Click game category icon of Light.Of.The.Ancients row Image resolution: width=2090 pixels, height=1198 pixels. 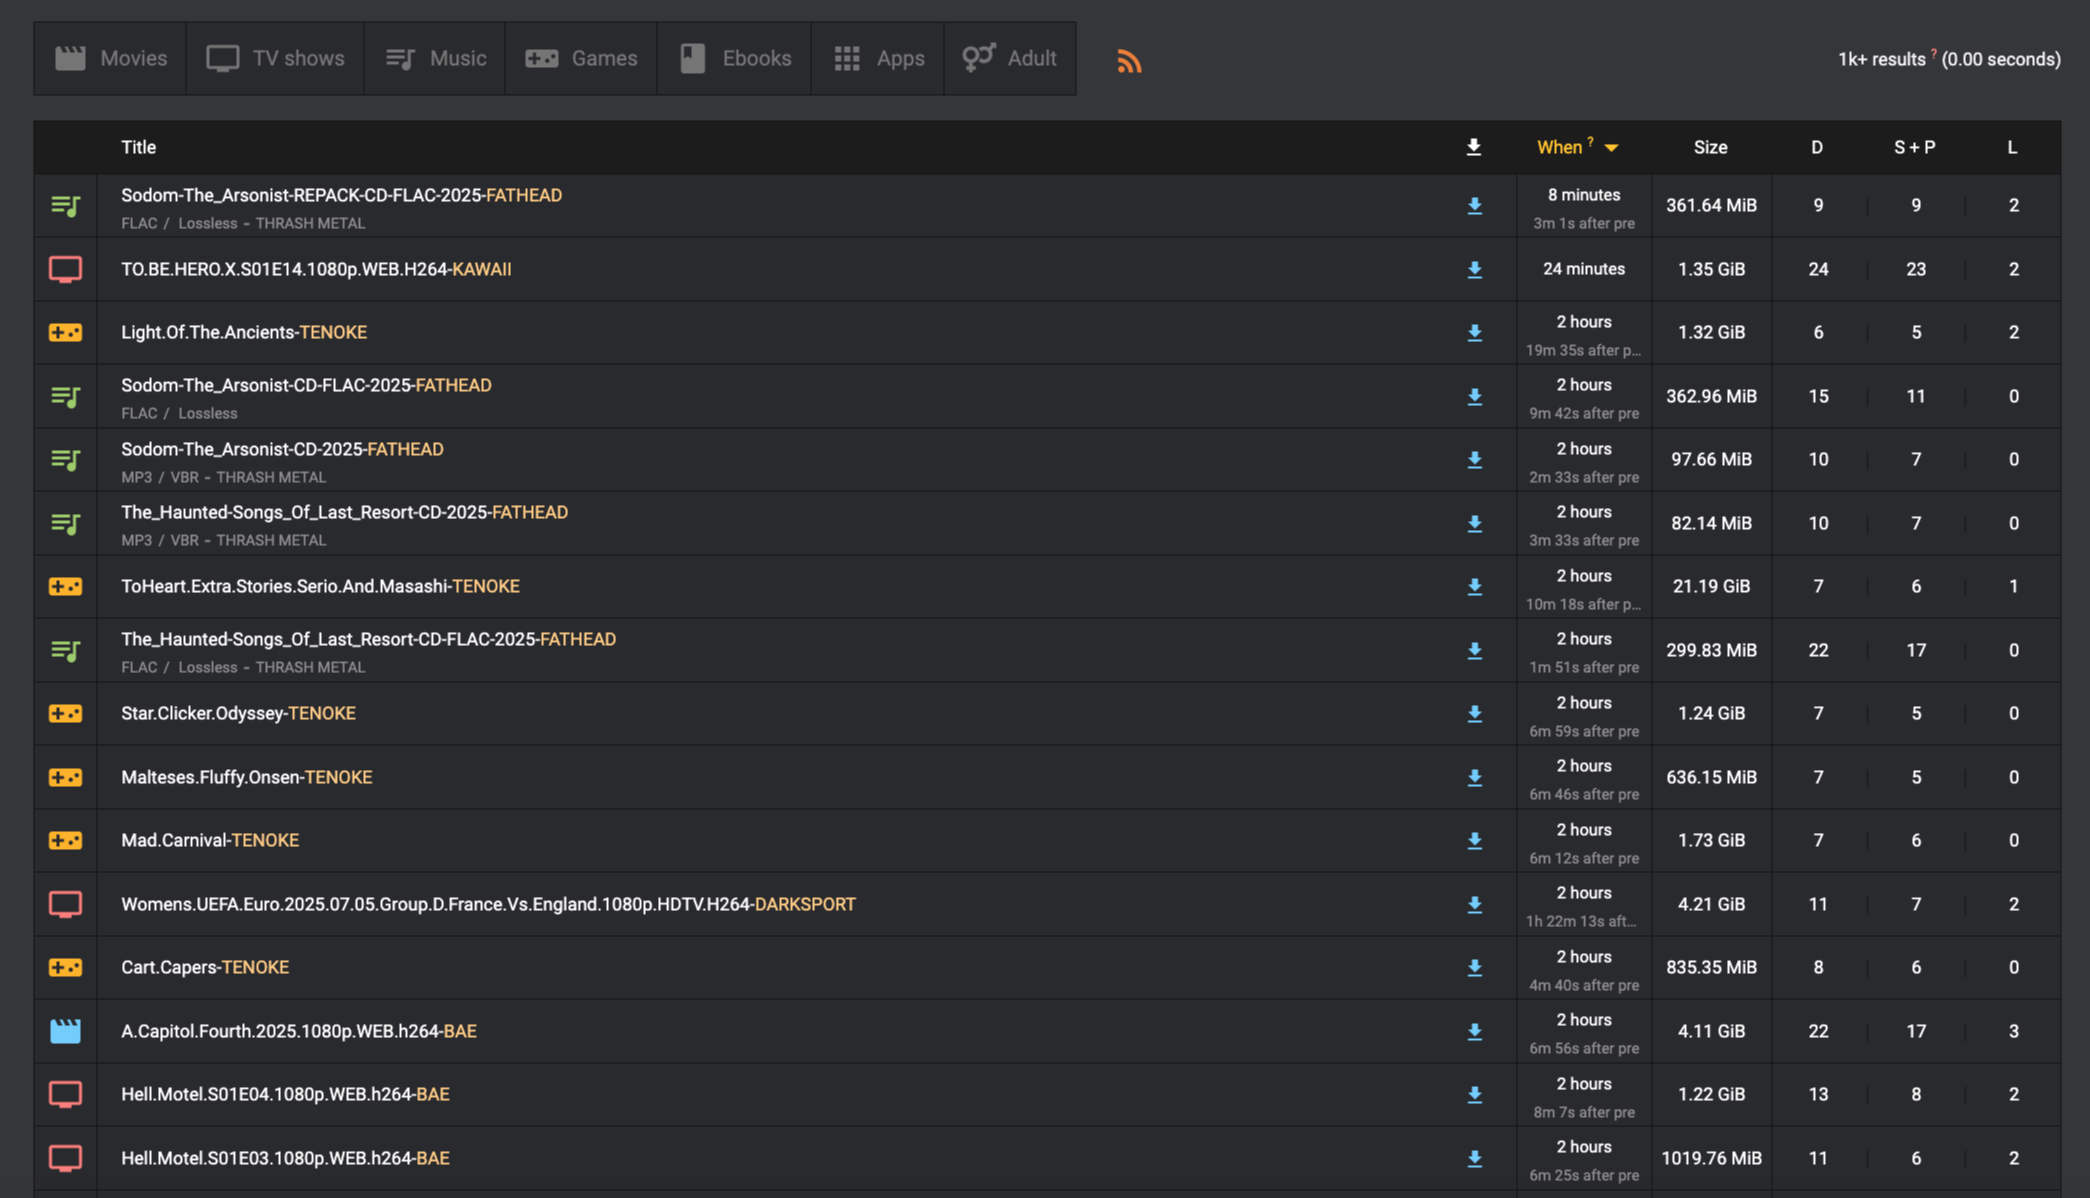coord(66,333)
